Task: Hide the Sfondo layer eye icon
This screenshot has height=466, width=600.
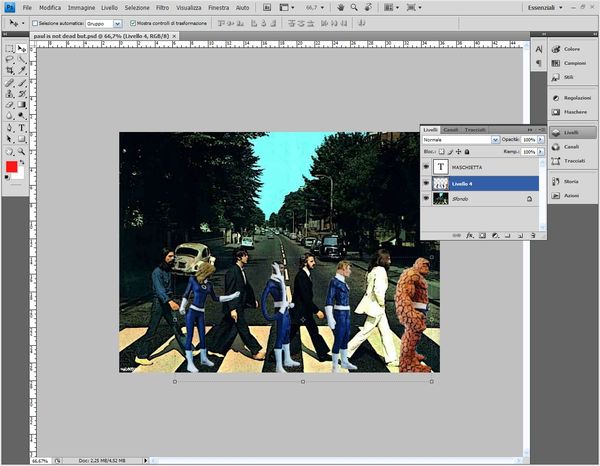Action: [x=426, y=198]
